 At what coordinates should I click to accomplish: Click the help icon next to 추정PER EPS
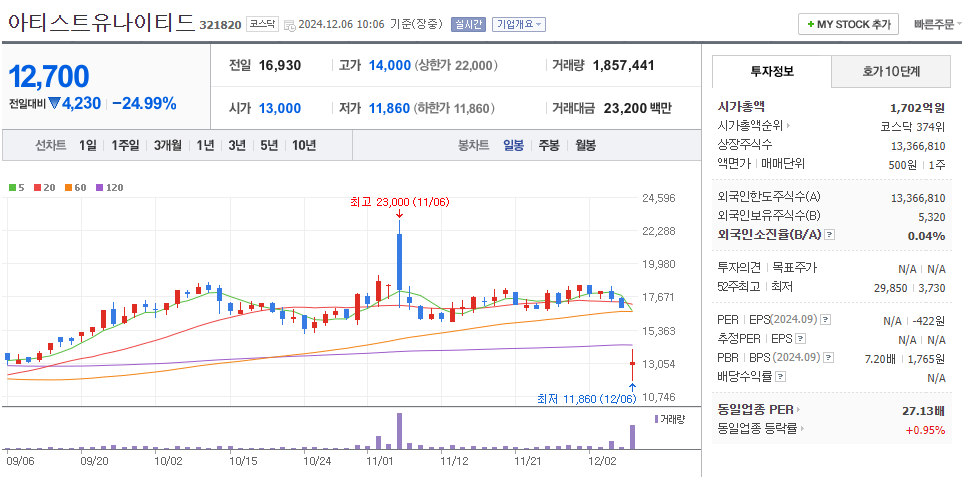tap(800, 339)
